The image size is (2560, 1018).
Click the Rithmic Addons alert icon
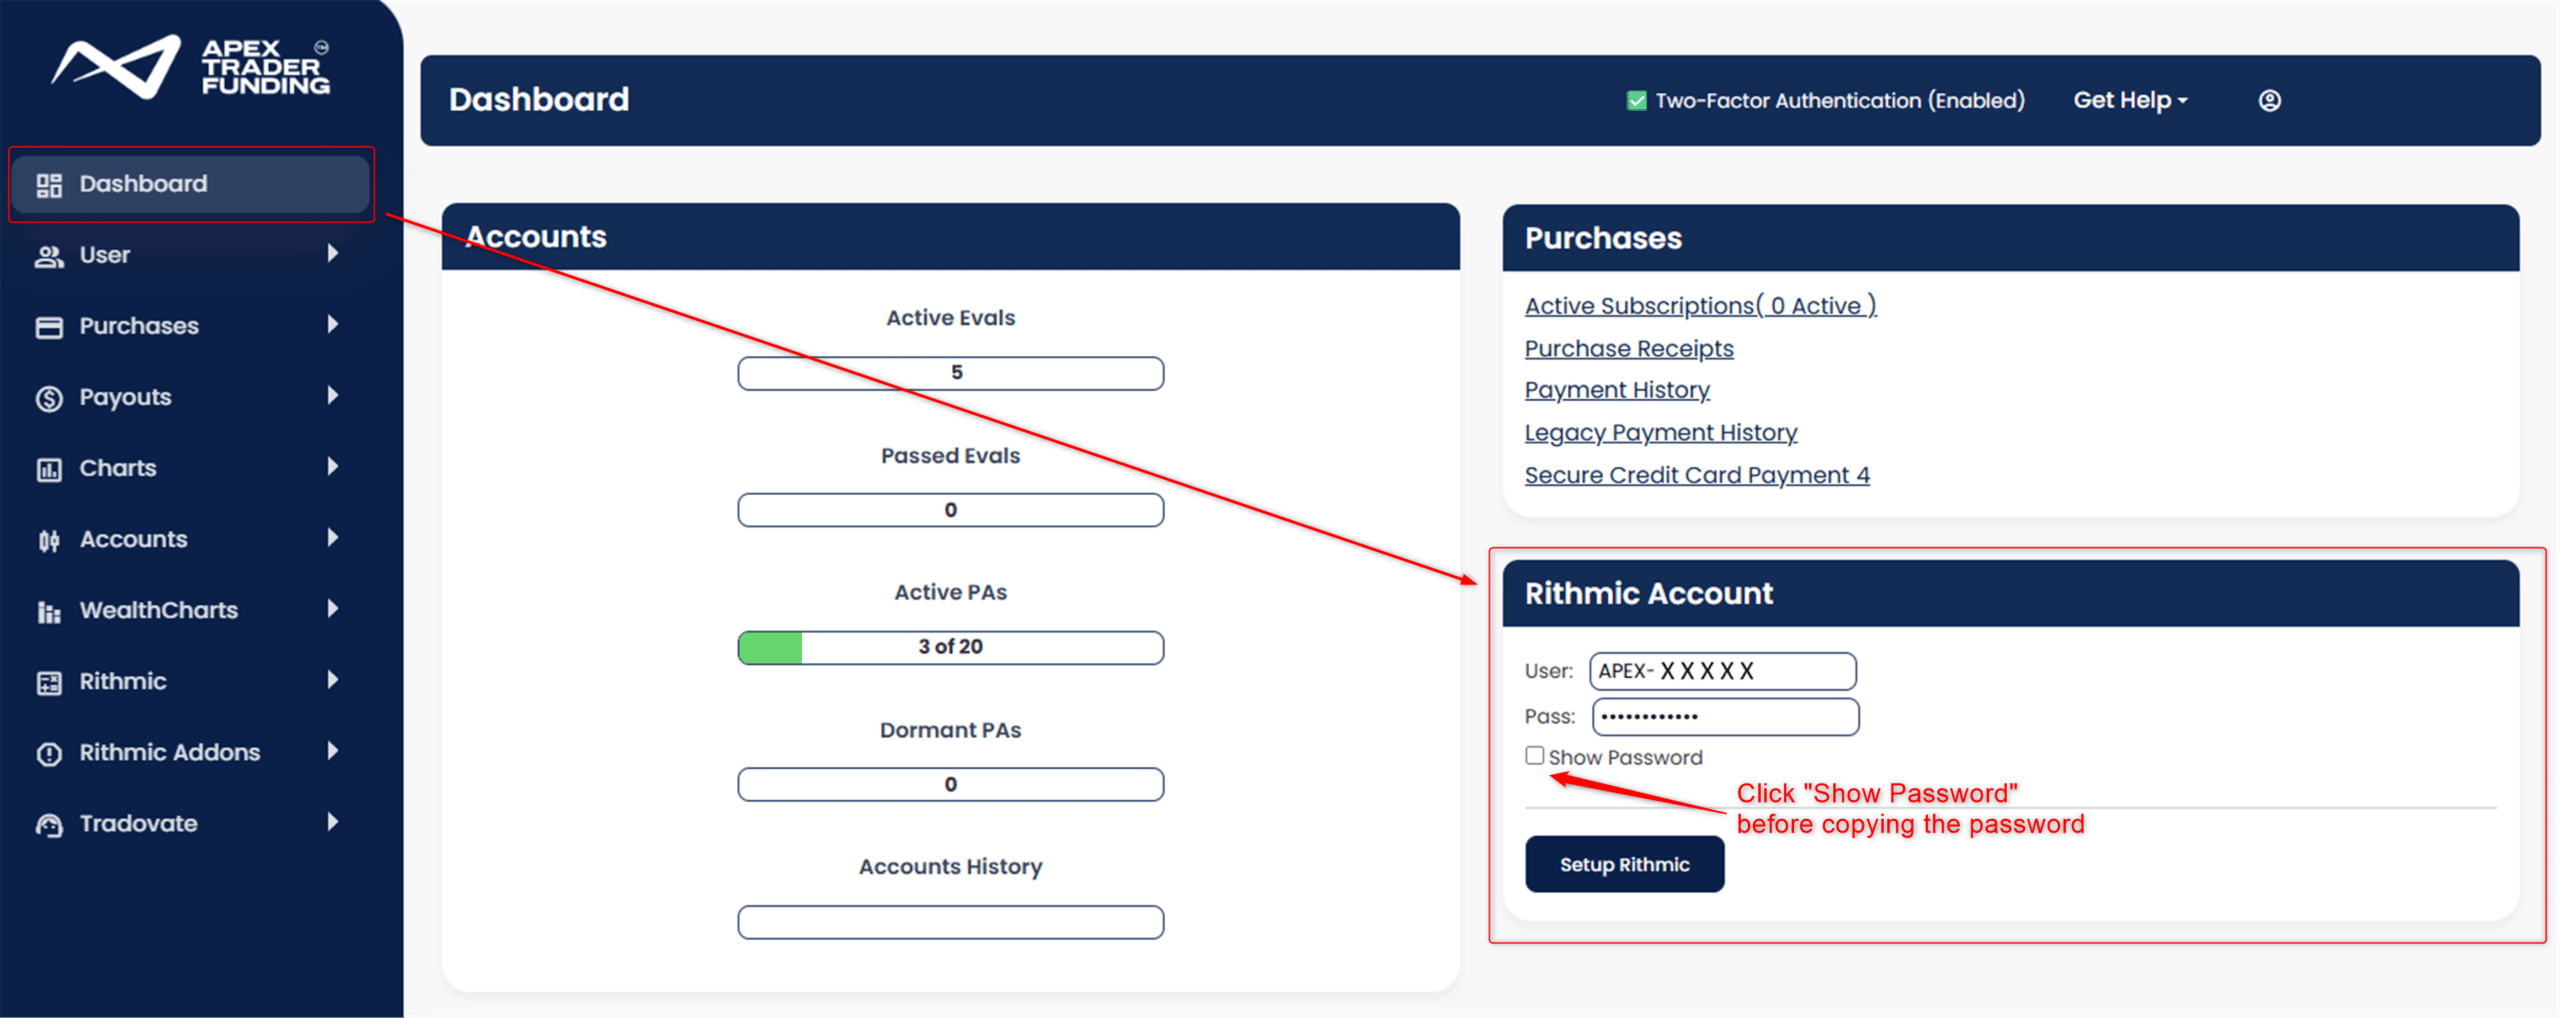click(49, 753)
